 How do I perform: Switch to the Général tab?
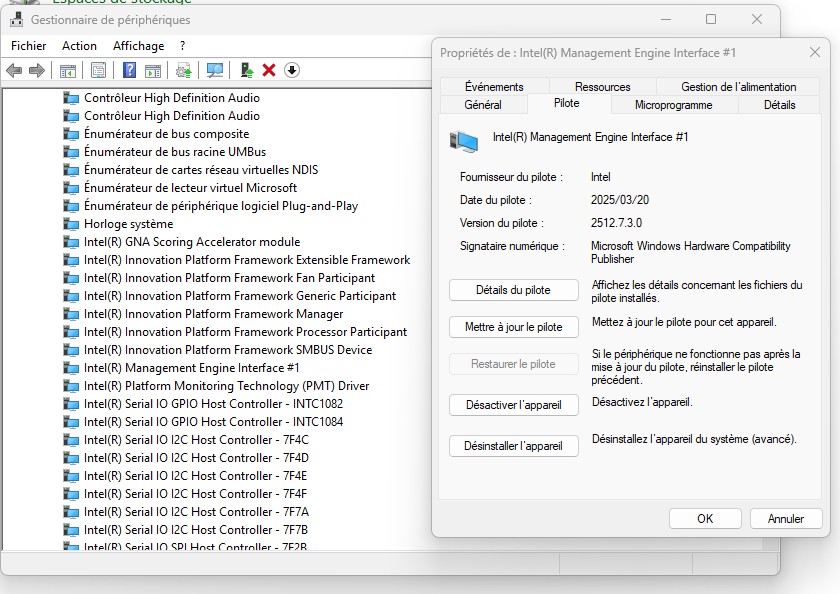(483, 105)
